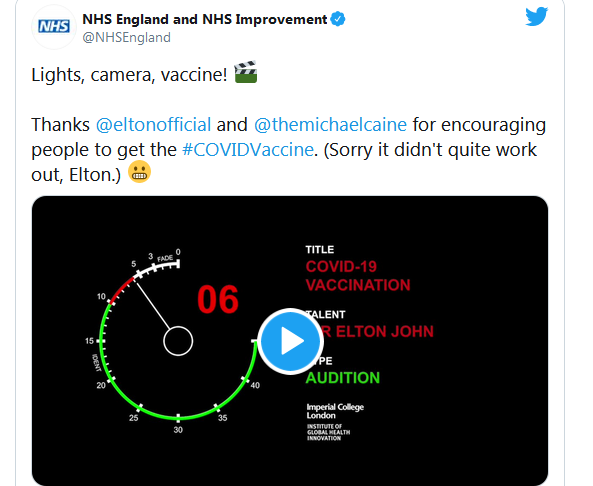Click the 30 mark on countdown dial
This screenshot has width=593, height=486.
click(178, 430)
